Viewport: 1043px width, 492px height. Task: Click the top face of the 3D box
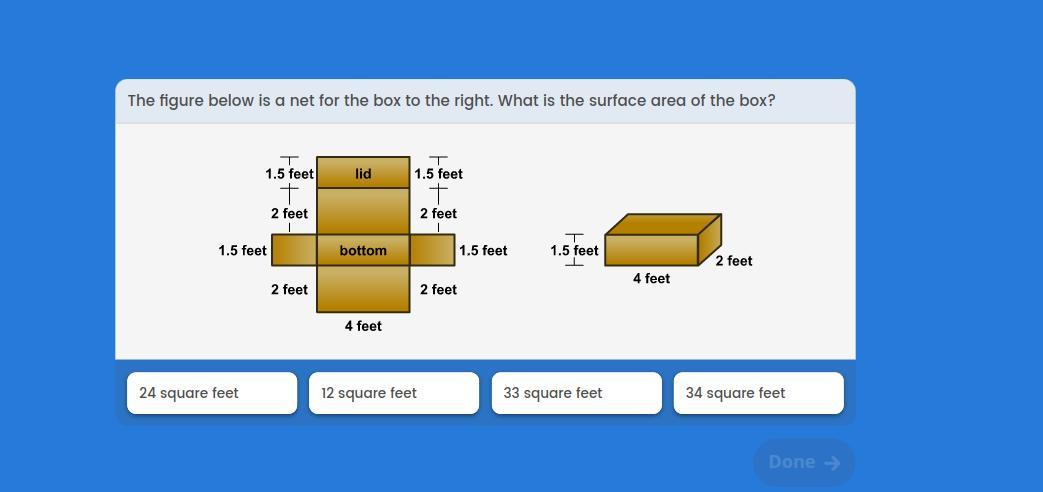tap(663, 224)
